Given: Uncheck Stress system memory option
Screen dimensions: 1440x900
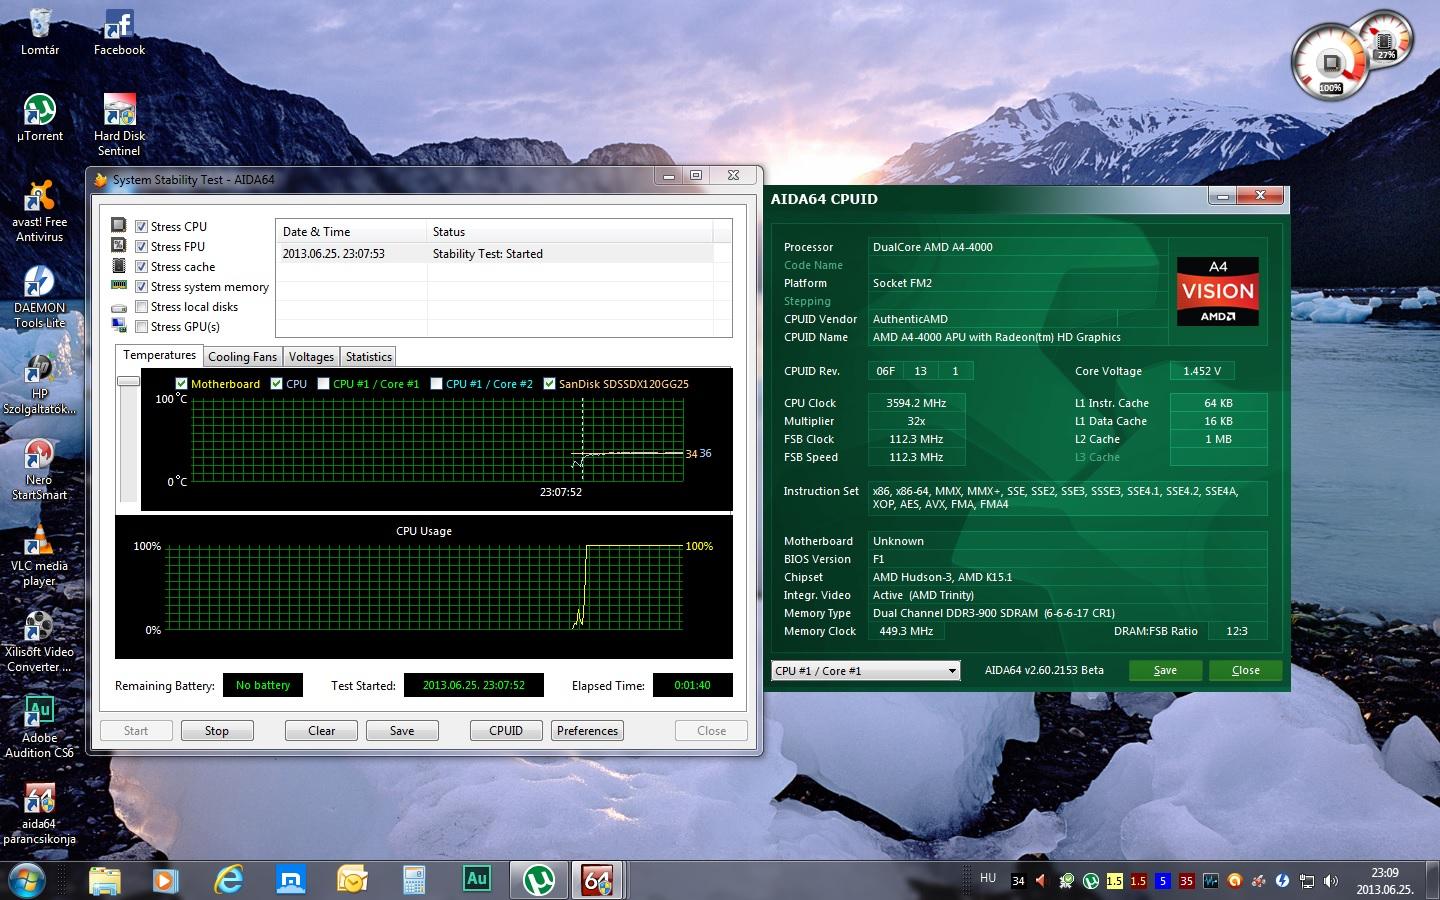Looking at the screenshot, I should pos(141,287).
